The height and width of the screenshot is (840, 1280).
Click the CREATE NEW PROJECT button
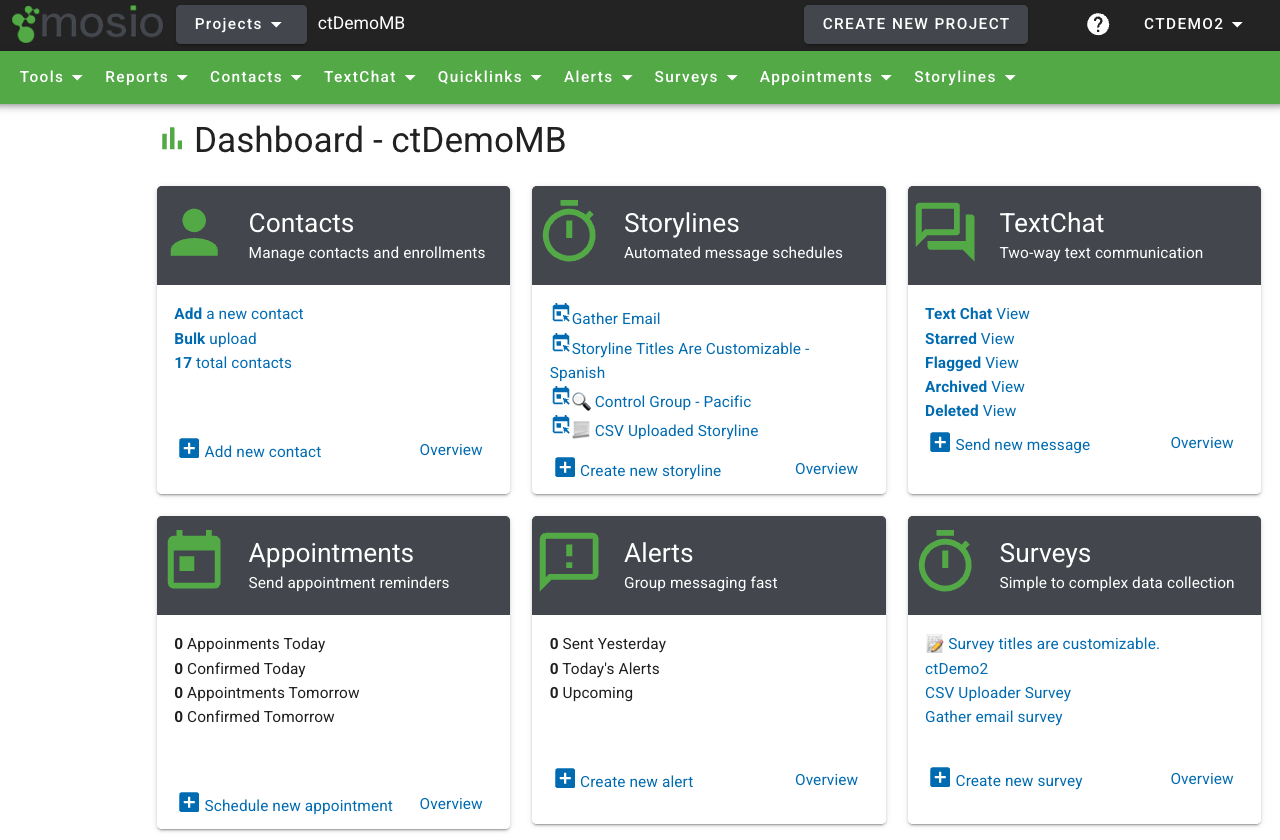click(x=915, y=24)
